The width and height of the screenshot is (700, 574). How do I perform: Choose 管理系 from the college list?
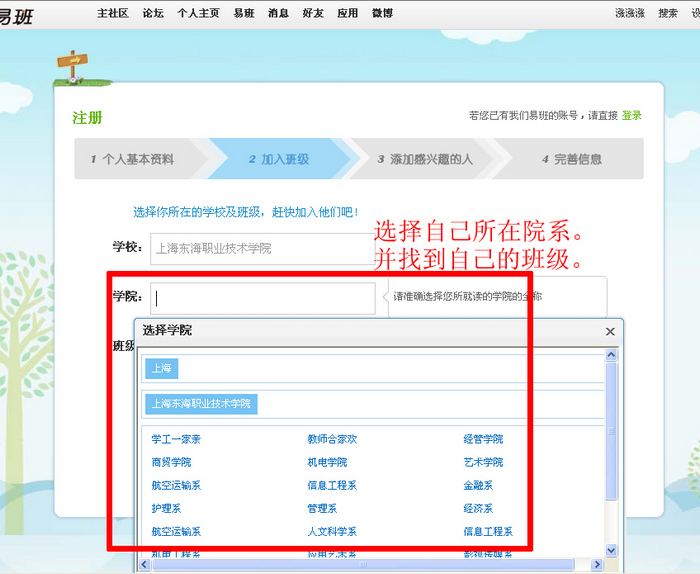click(322, 509)
